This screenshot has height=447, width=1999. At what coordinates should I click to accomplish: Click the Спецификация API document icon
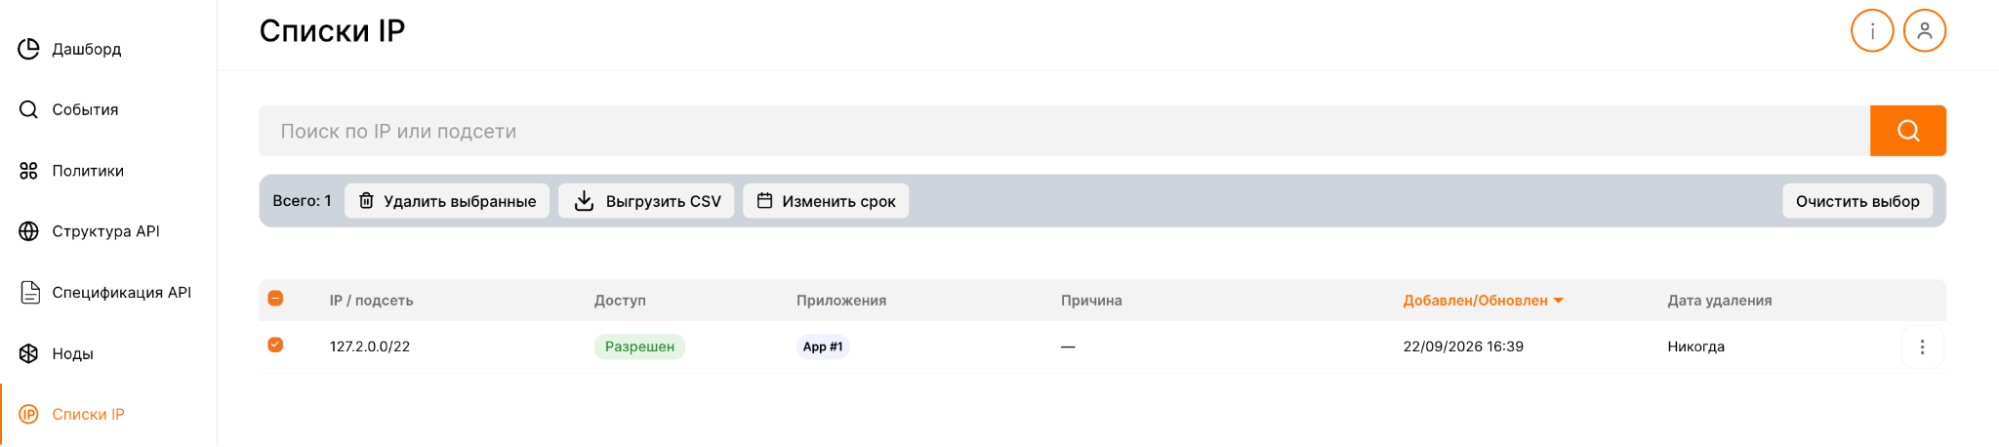31,292
